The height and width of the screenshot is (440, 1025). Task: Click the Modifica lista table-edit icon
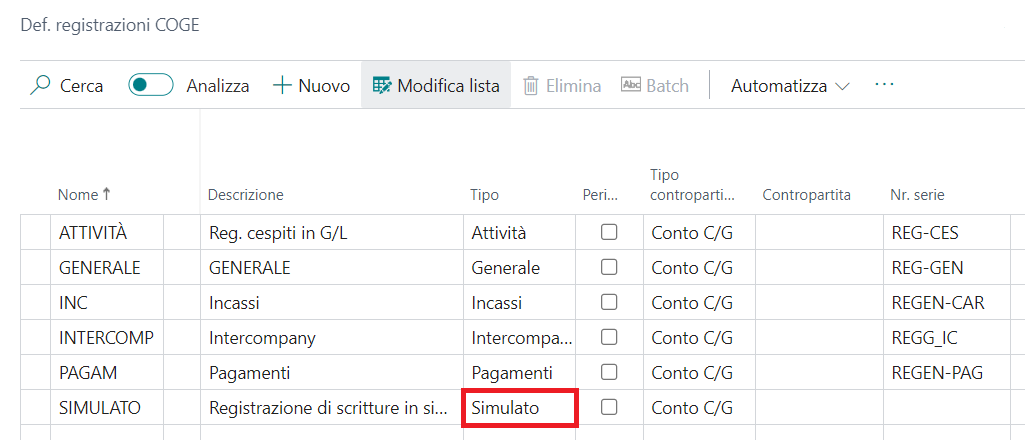coord(382,86)
